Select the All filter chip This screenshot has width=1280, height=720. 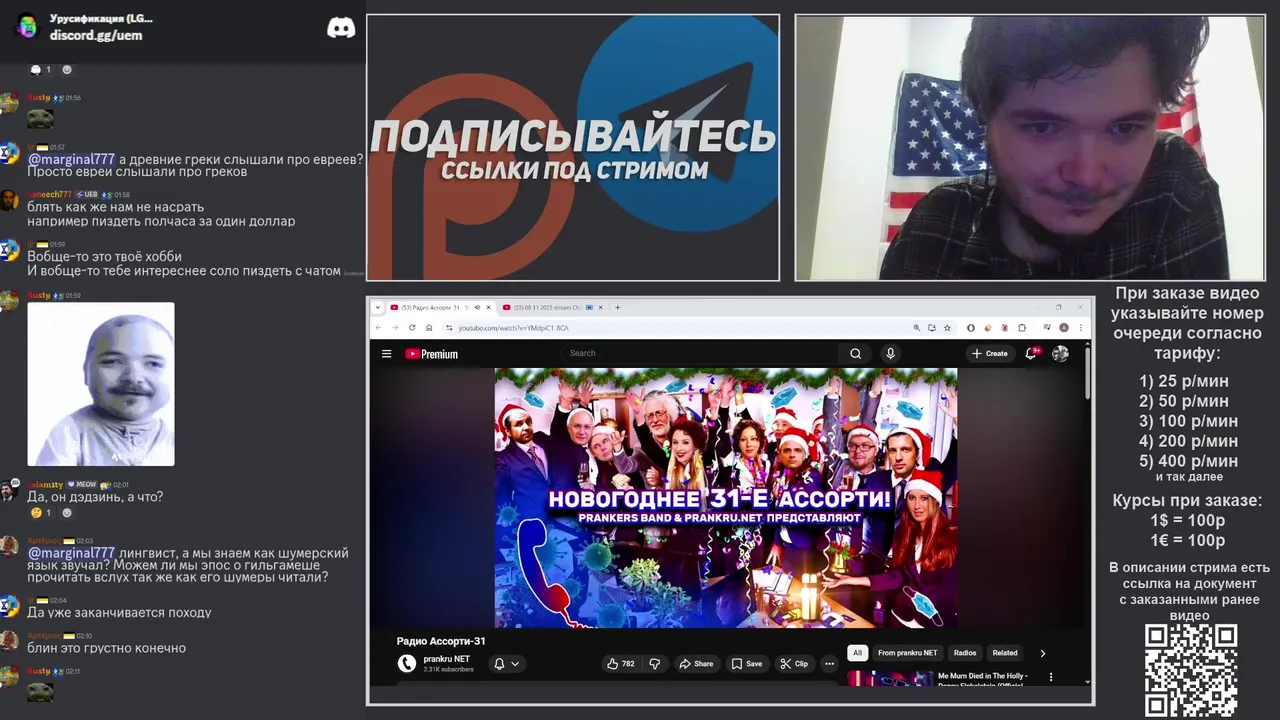[857, 653]
